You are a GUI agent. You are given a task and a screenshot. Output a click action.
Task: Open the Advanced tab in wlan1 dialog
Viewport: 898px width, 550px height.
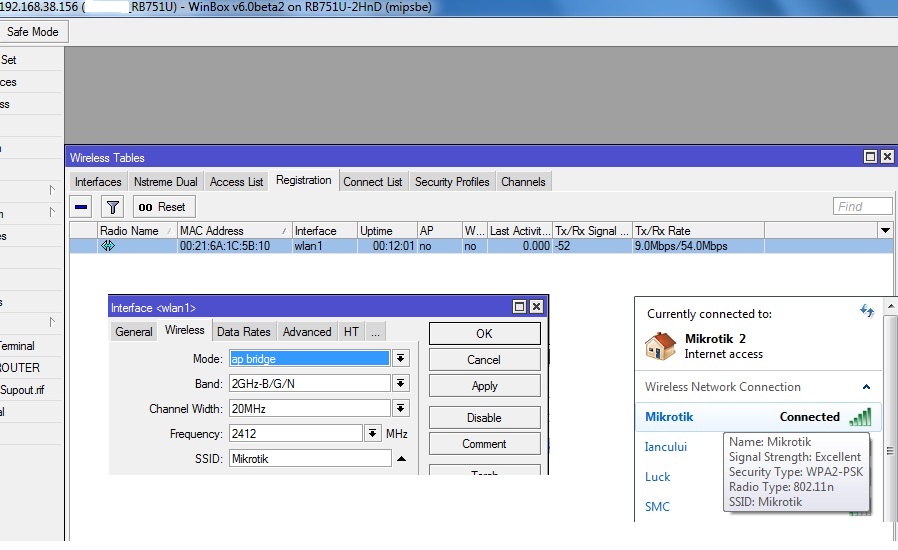[x=307, y=332]
